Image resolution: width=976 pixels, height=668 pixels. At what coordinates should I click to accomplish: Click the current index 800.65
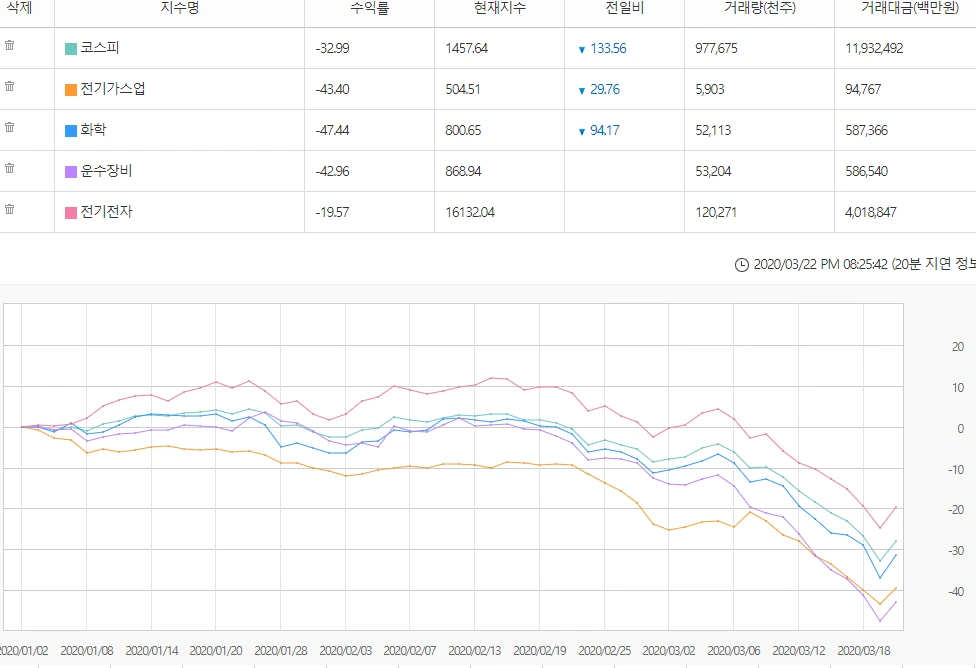[463, 131]
